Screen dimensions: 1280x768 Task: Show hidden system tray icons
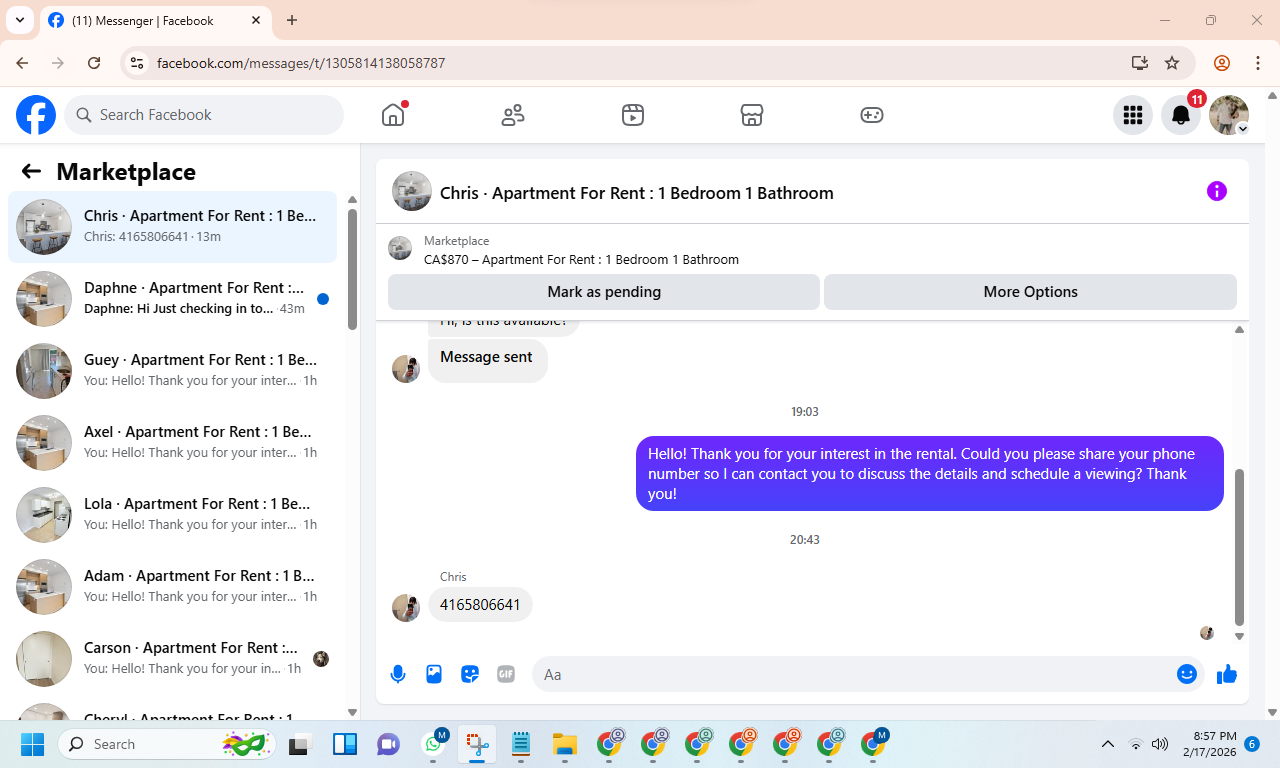coord(1108,744)
